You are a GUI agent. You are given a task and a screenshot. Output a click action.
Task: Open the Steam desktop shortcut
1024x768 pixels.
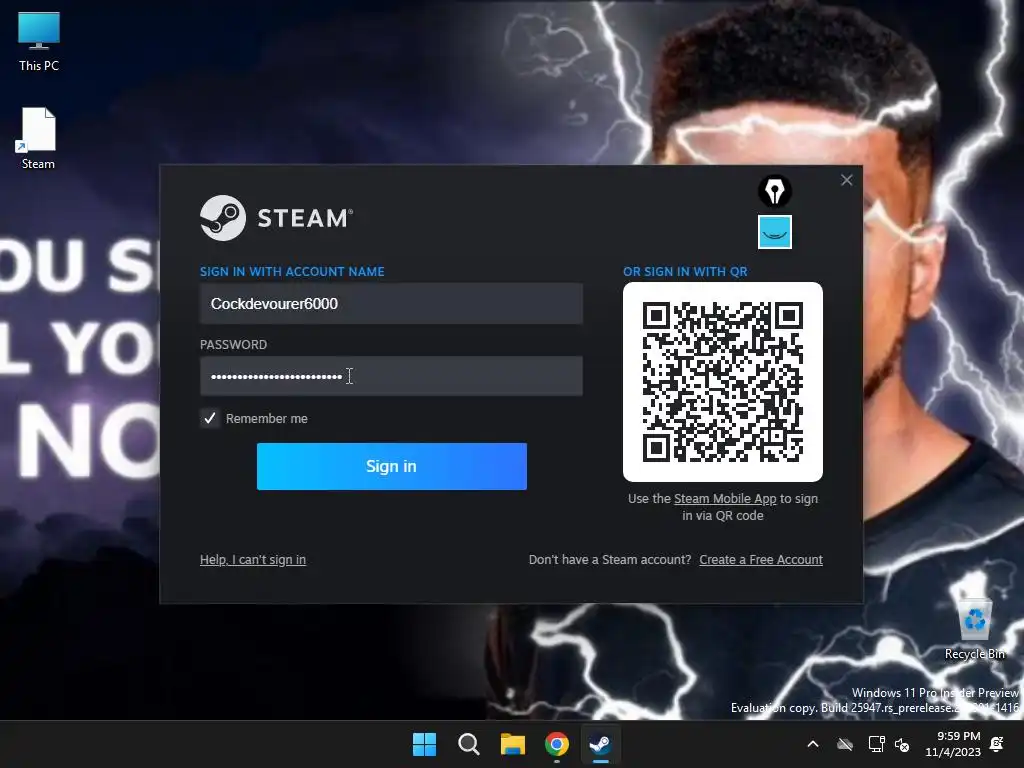[38, 138]
